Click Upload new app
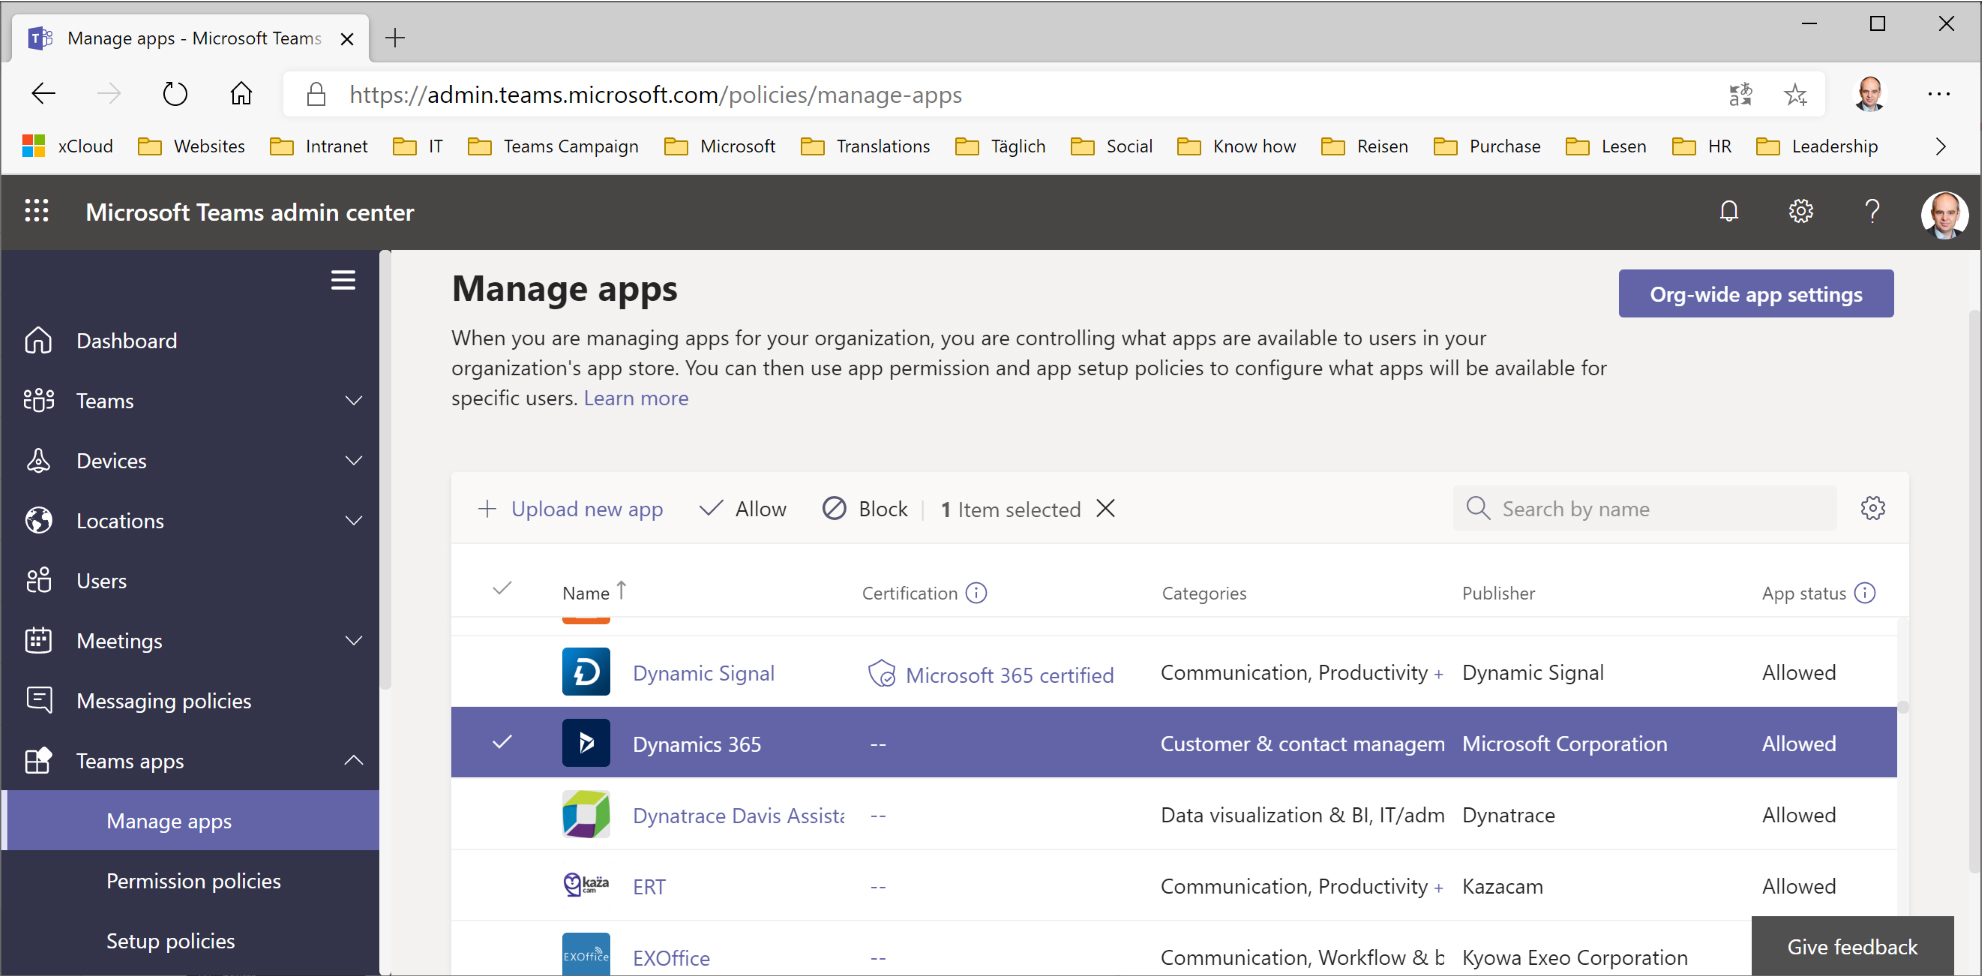1982x976 pixels. pyautogui.click(x=570, y=509)
